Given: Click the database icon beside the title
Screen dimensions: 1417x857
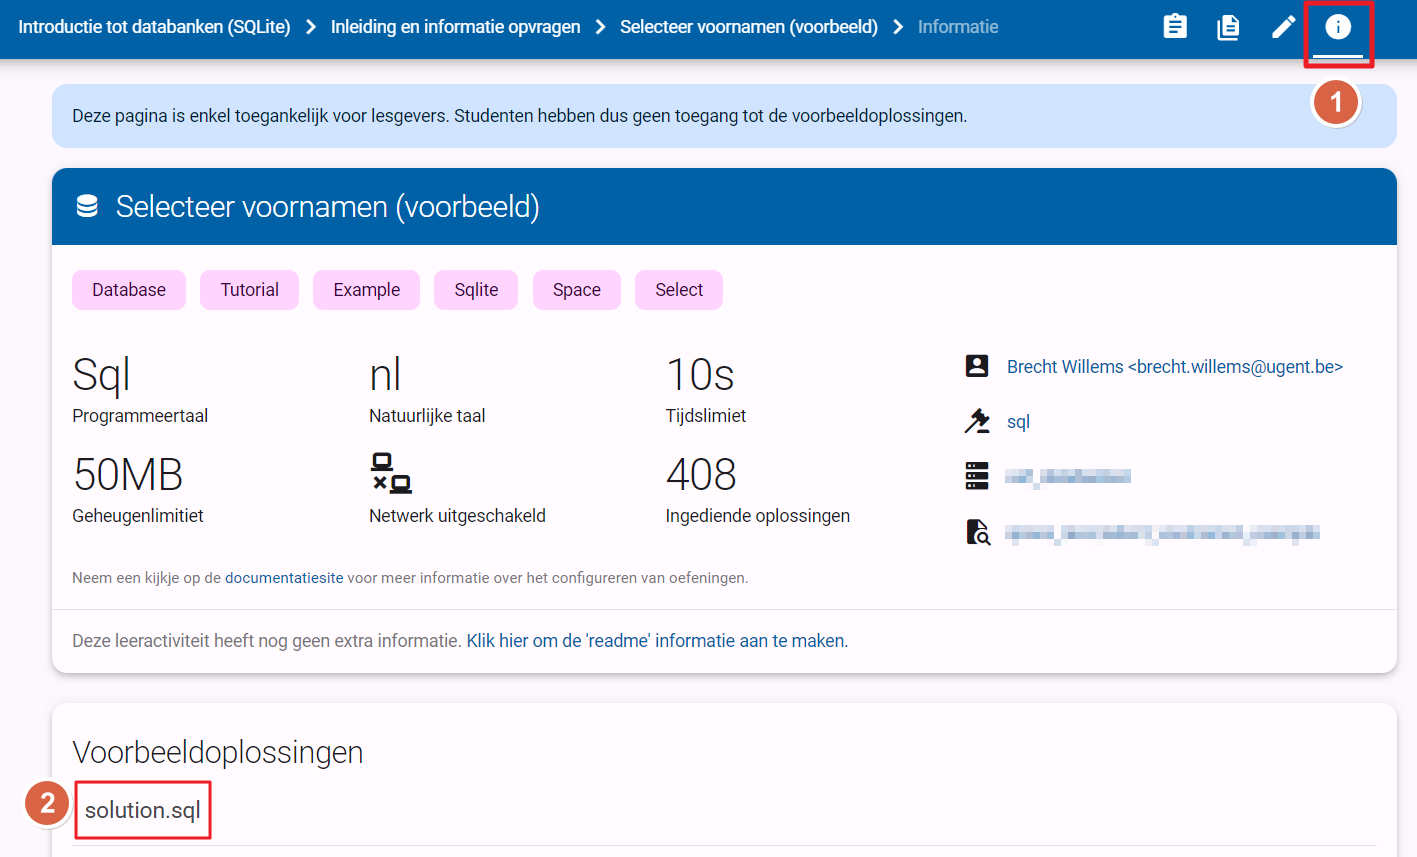Looking at the screenshot, I should coord(87,206).
